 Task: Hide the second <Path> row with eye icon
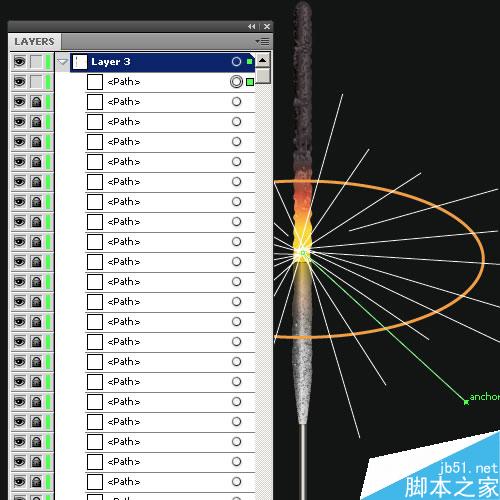tap(20, 102)
